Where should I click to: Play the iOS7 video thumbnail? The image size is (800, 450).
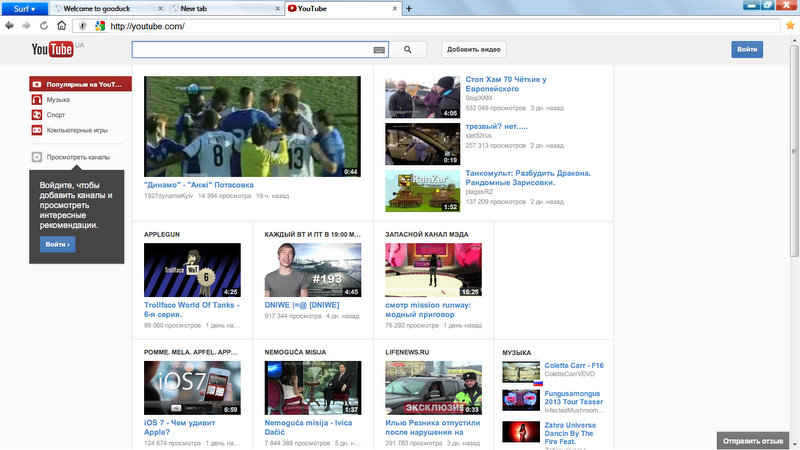pyautogui.click(x=192, y=388)
